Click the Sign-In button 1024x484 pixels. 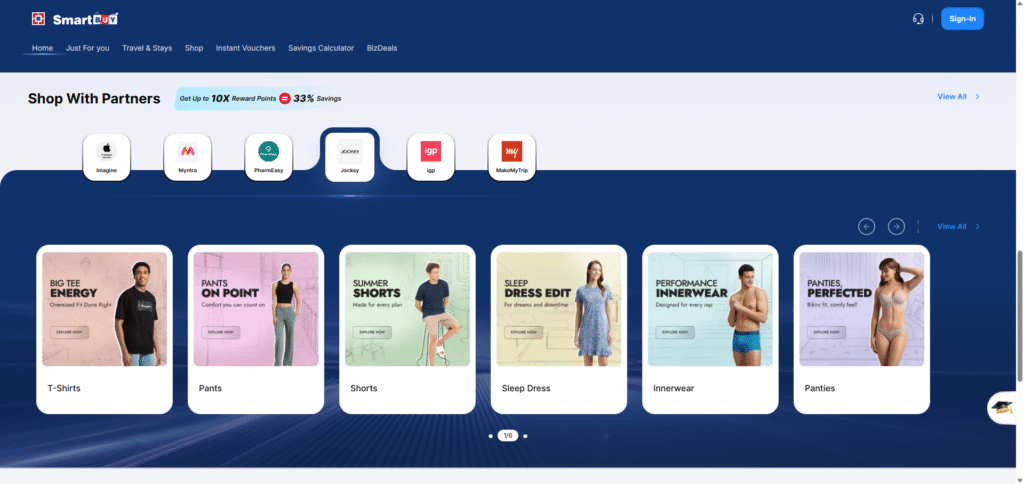point(962,19)
